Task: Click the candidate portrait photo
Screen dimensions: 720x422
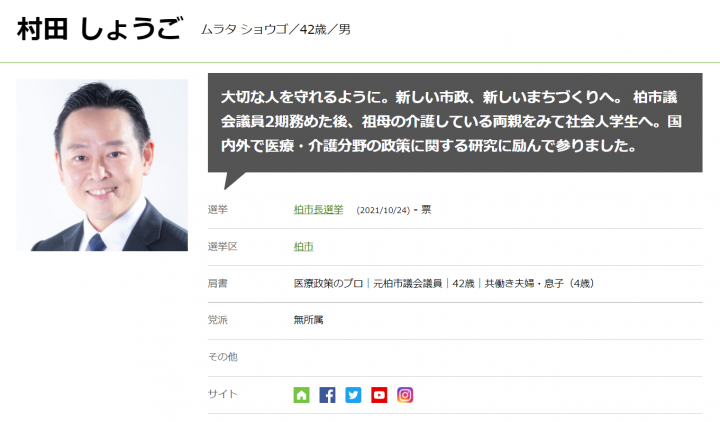Action: (102, 165)
